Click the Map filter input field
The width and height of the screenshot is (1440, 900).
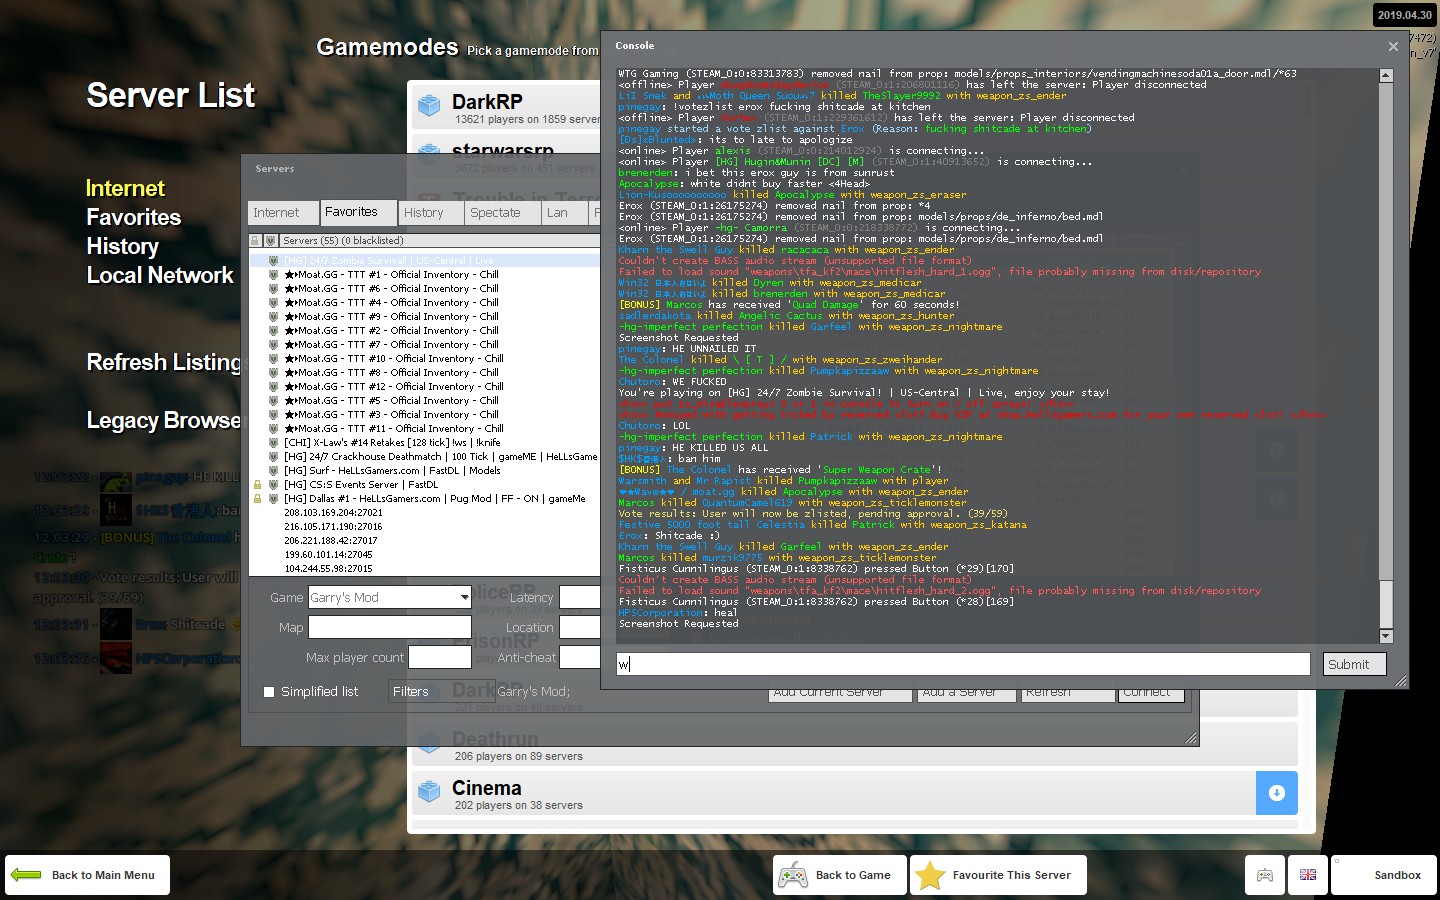tap(390, 628)
